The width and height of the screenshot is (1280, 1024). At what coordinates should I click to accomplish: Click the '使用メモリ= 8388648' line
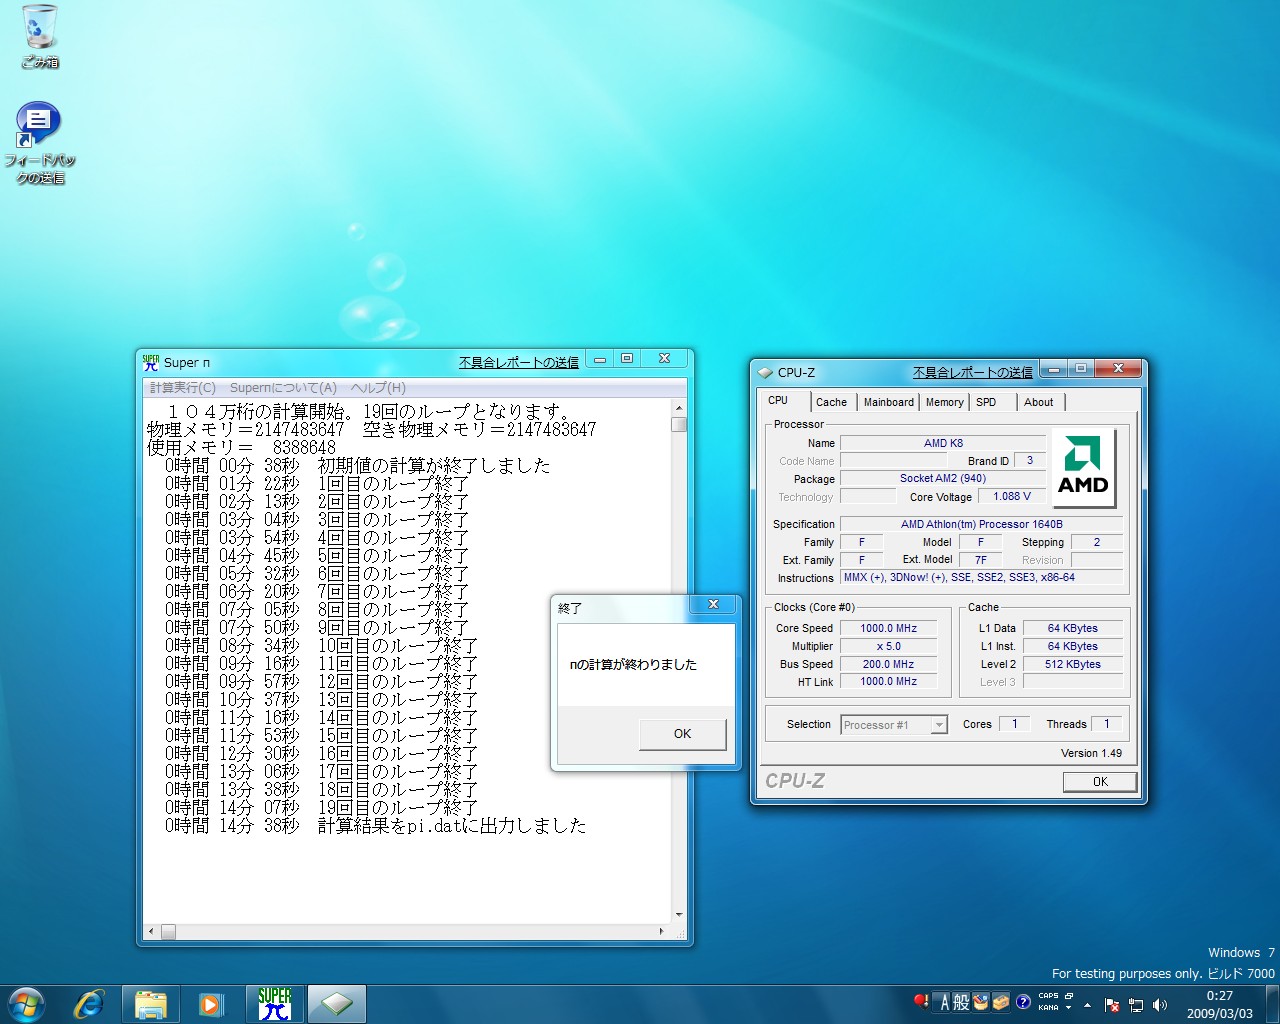coord(242,448)
